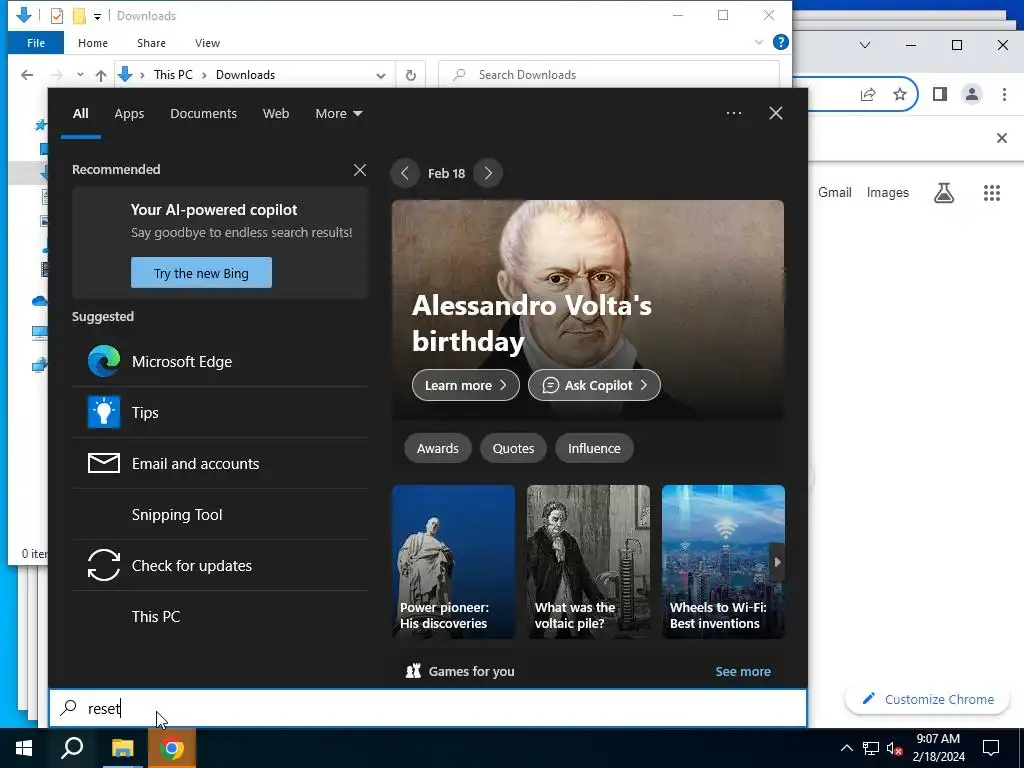Viewport: 1024px width, 768px height.
Task: Open Gmail link in Chrome
Action: [835, 193]
